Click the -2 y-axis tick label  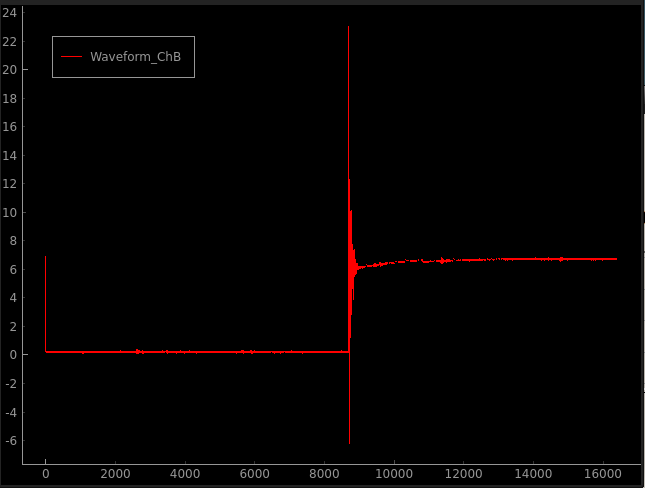[9, 384]
